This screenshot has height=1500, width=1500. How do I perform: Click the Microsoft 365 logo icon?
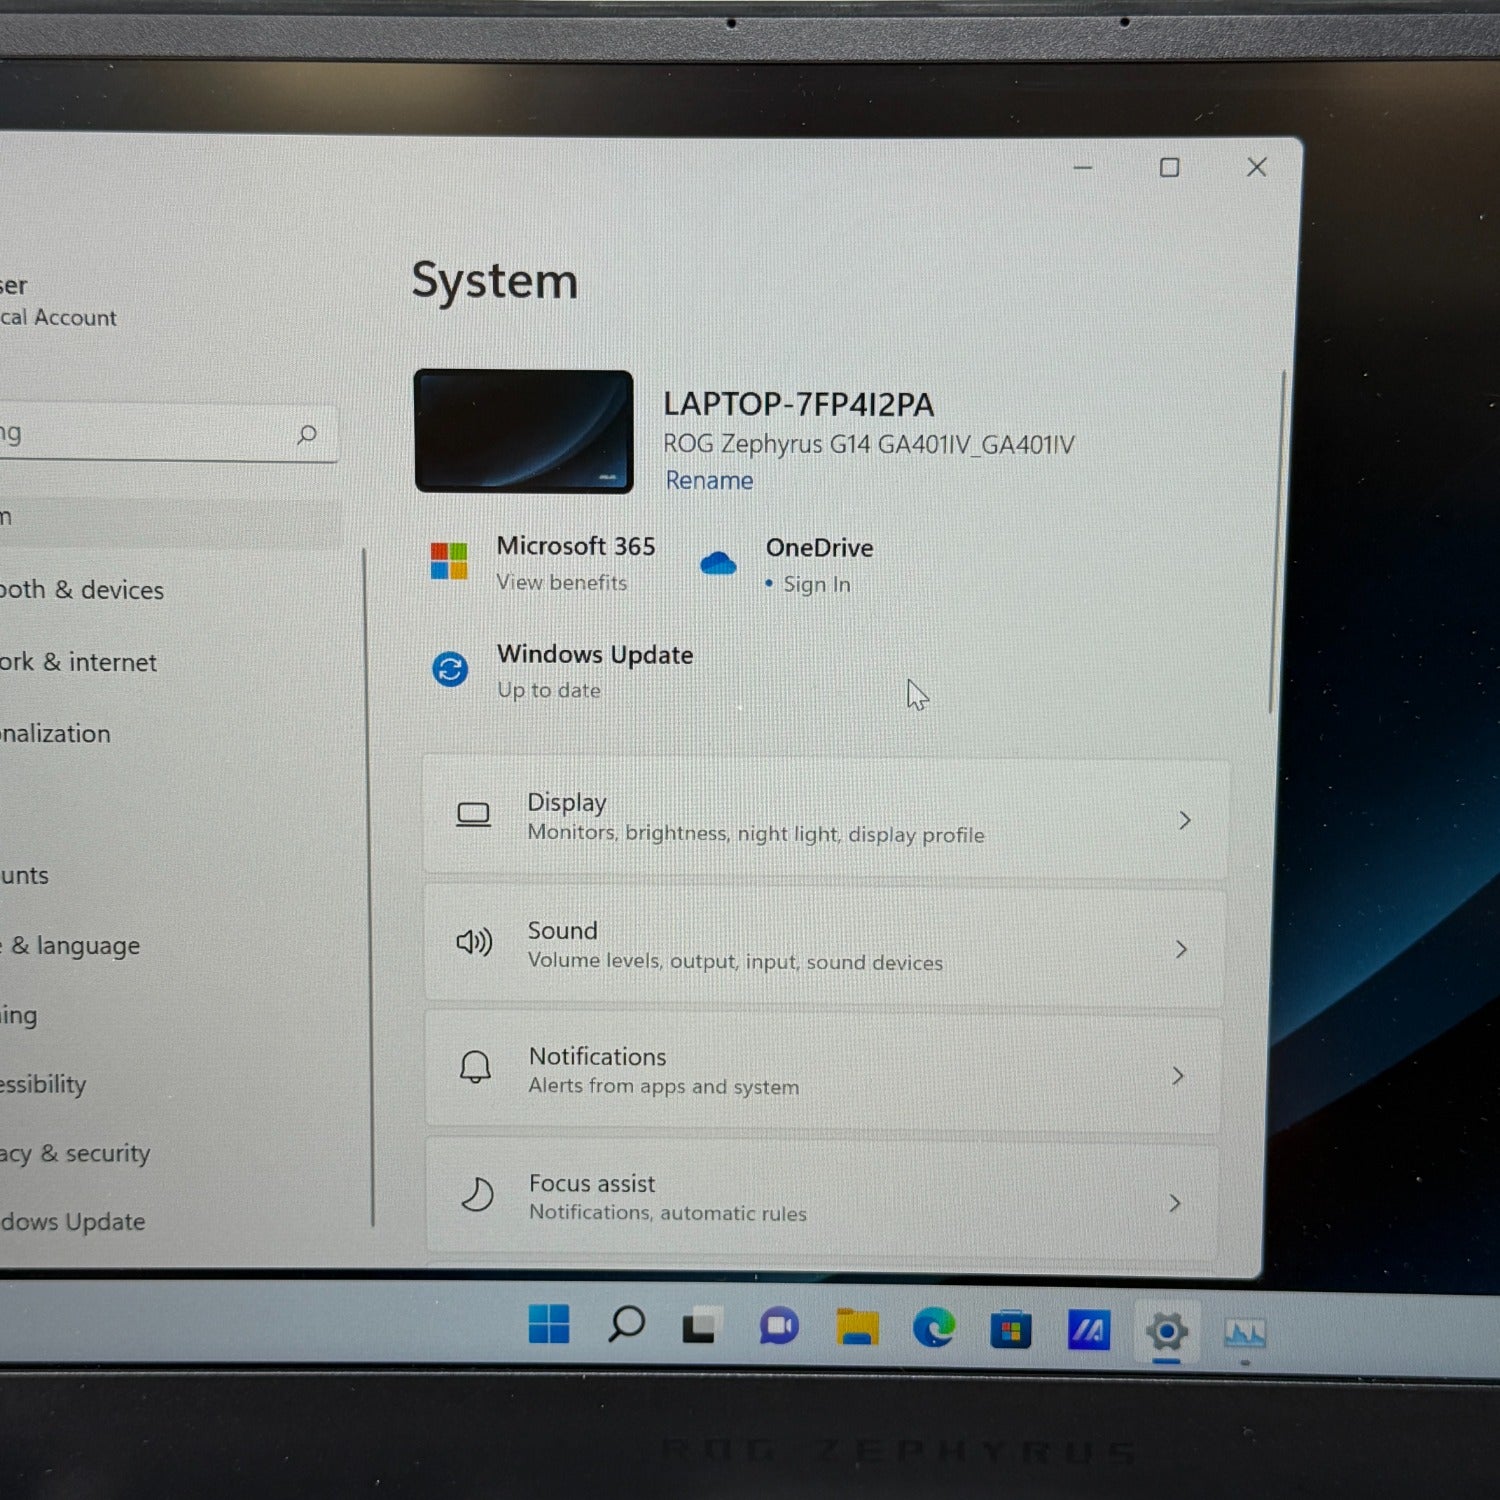449,561
